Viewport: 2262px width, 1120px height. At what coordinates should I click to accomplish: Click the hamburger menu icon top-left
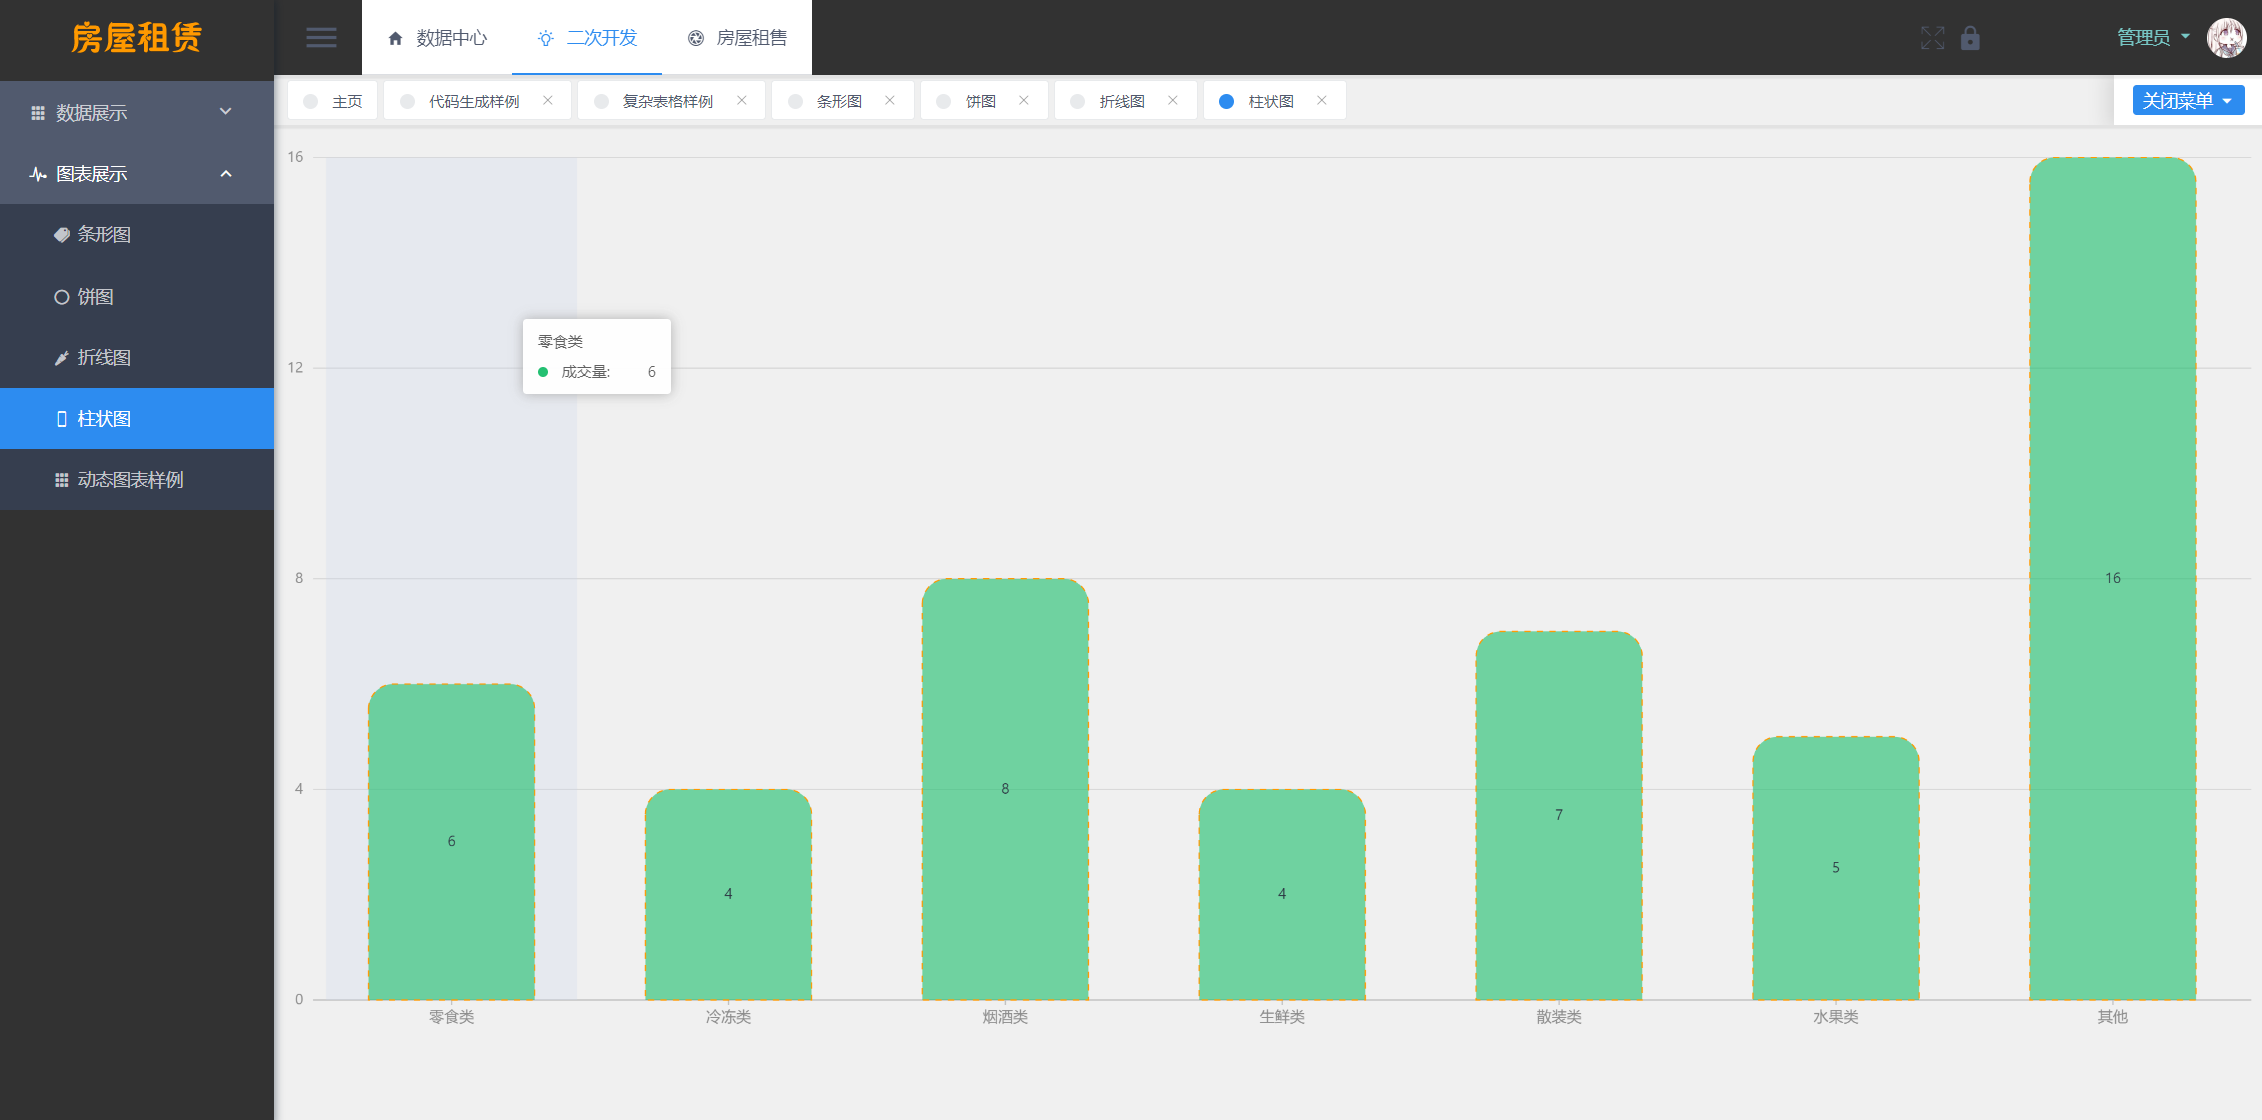coord(319,38)
